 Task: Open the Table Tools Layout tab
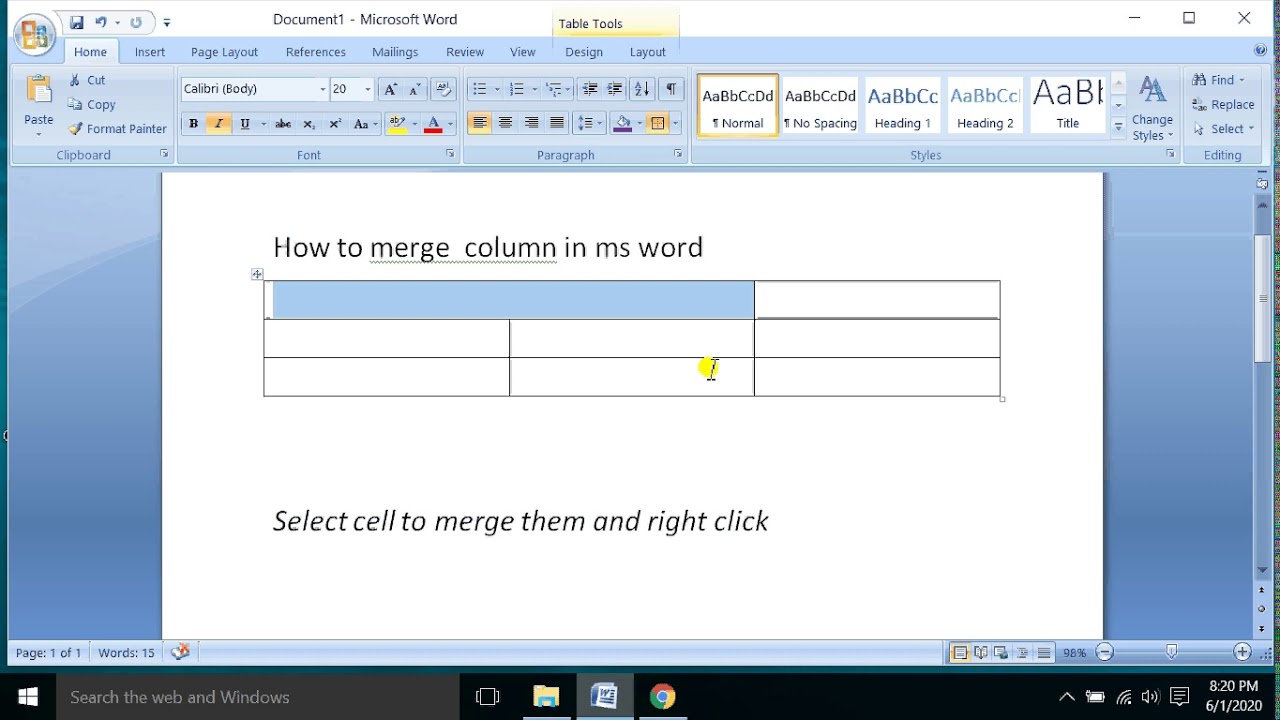[x=648, y=52]
